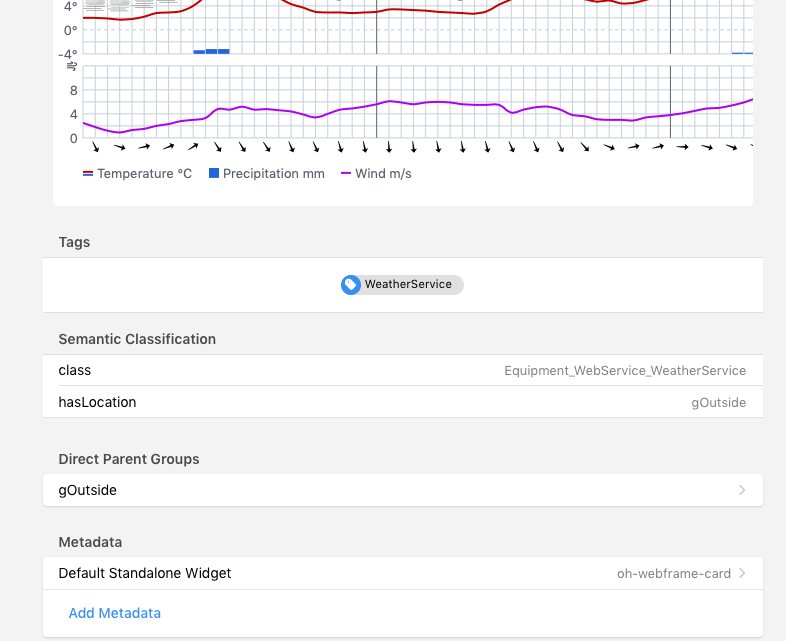The width and height of the screenshot is (786, 641).
Task: Expand the gOutside parent group chevron
Action: click(742, 490)
